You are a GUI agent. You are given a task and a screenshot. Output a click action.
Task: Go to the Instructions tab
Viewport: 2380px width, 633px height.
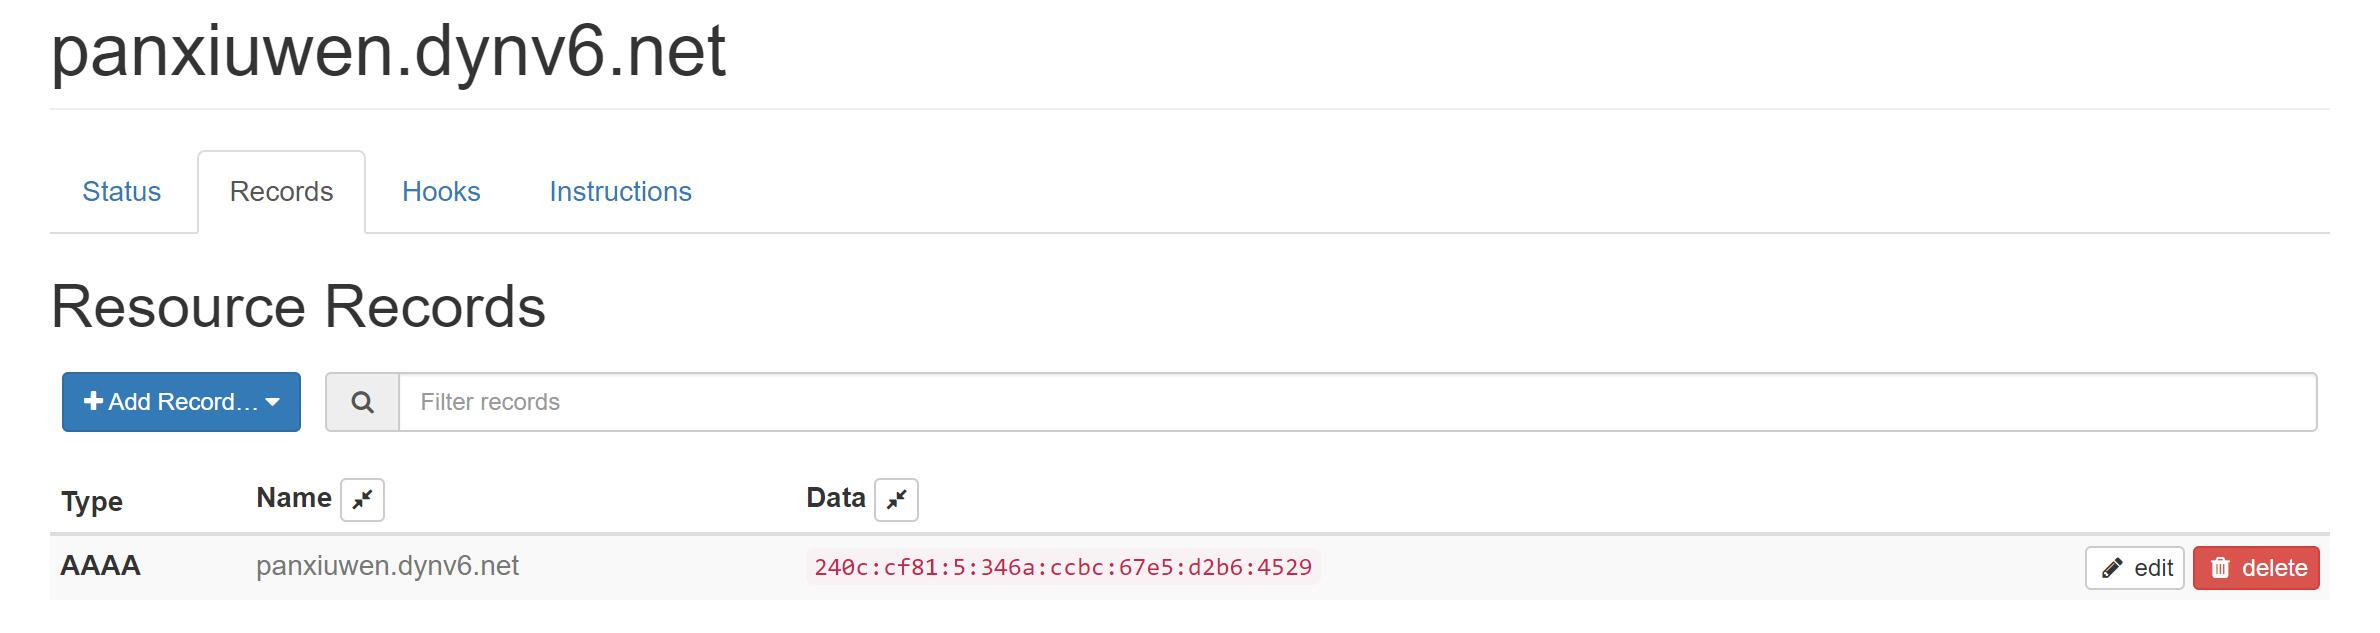[x=620, y=191]
